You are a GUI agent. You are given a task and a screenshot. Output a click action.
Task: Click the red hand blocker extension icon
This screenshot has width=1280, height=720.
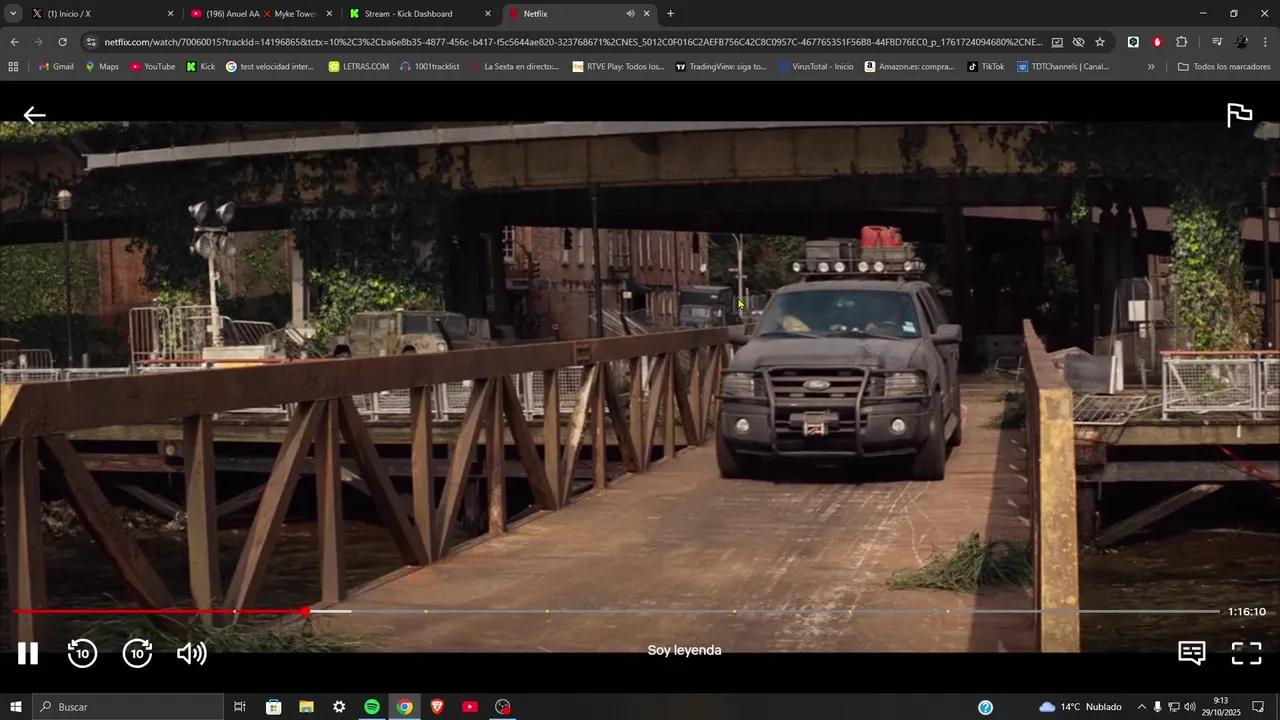(x=1157, y=42)
